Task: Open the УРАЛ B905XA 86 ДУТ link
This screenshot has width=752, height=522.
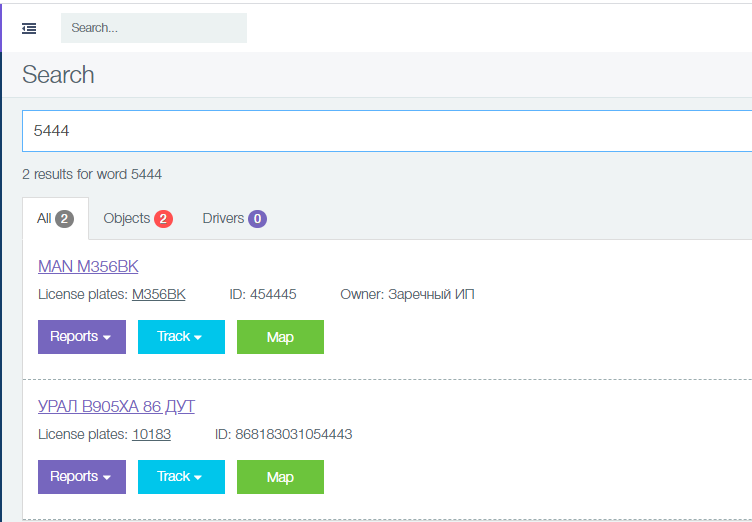Action: coord(116,406)
